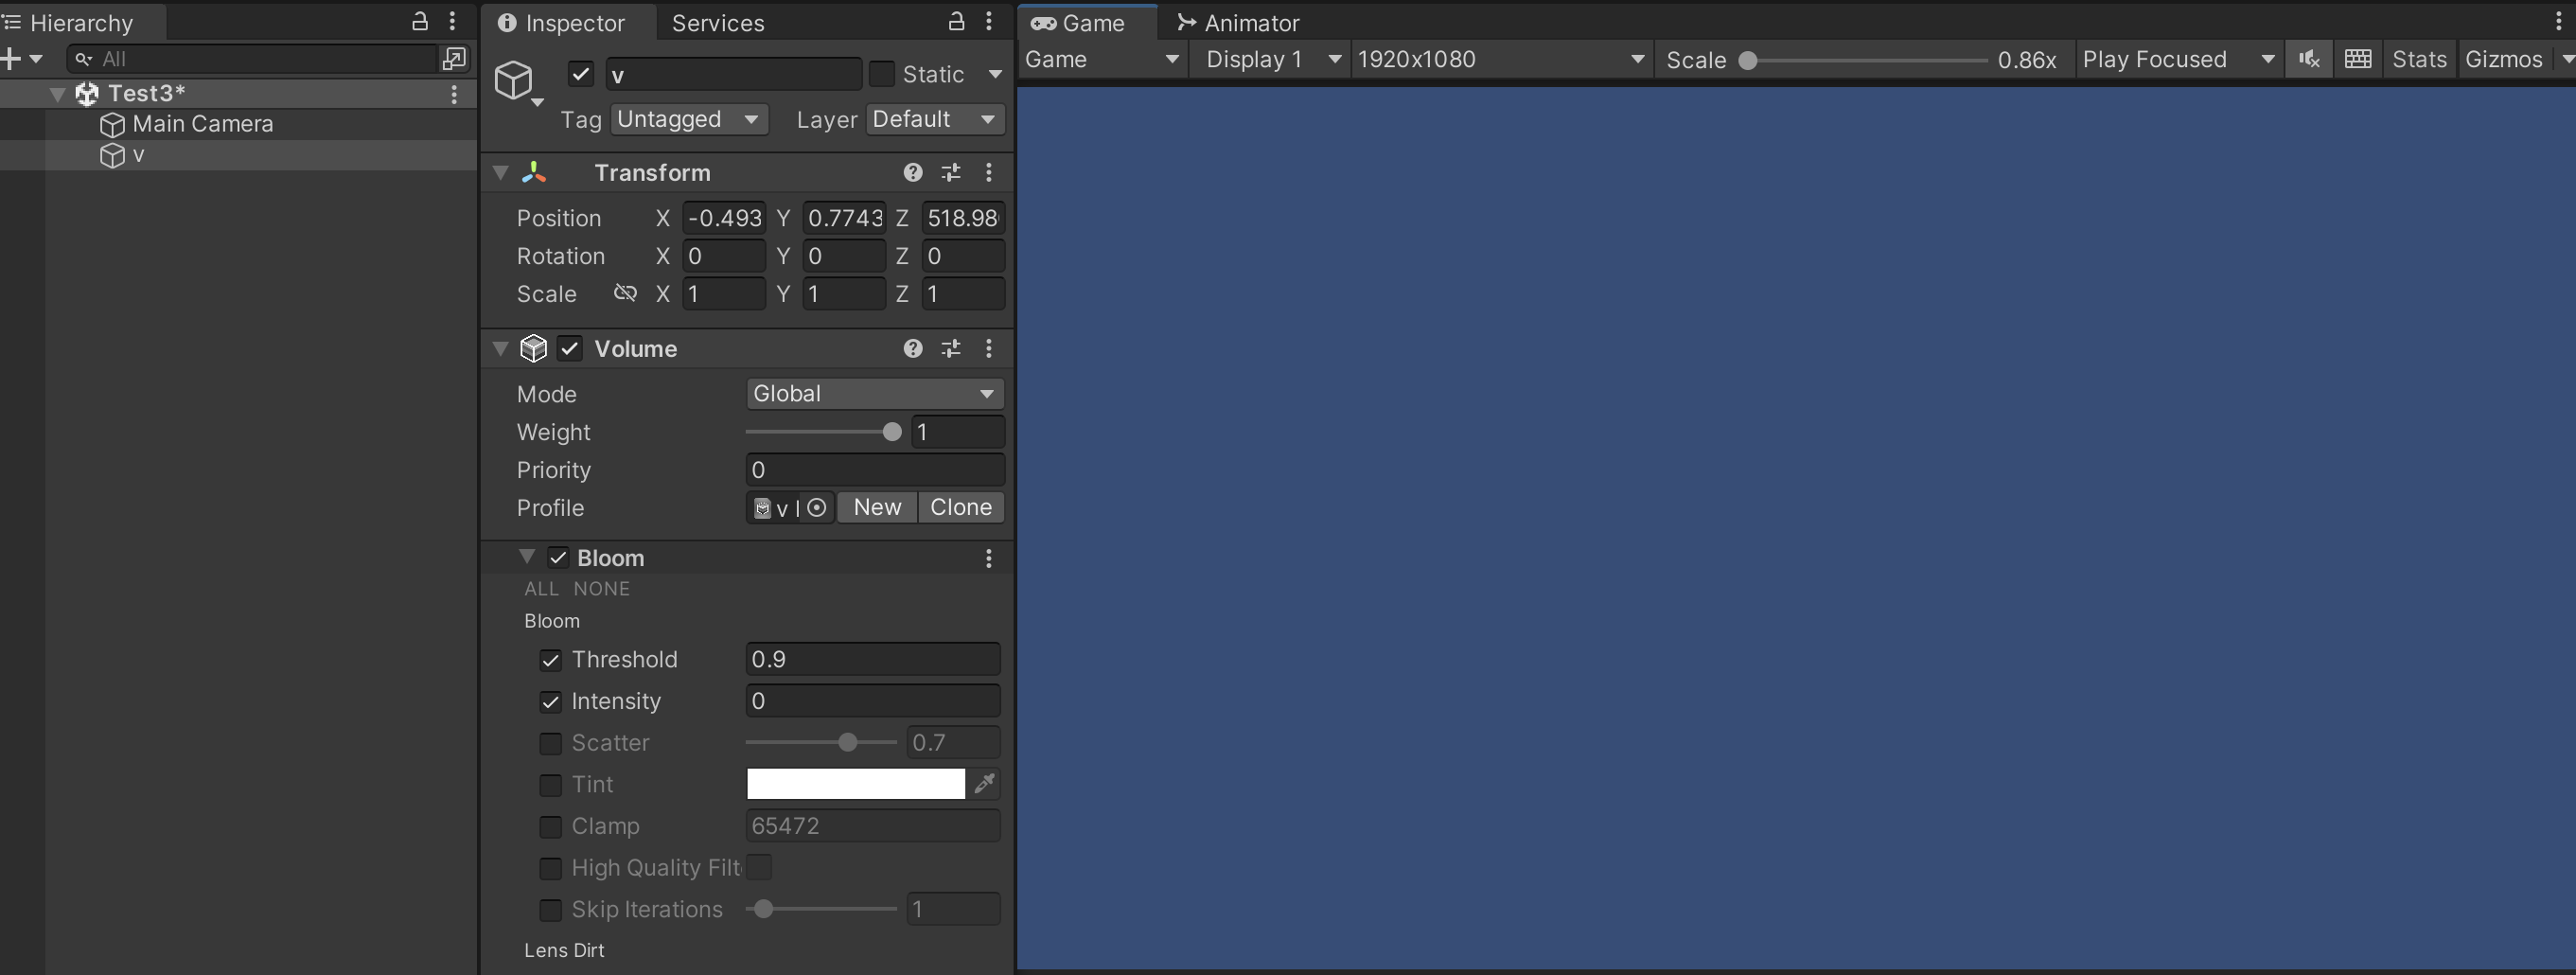
Task: Open the Transform component presets icon
Action: [950, 172]
